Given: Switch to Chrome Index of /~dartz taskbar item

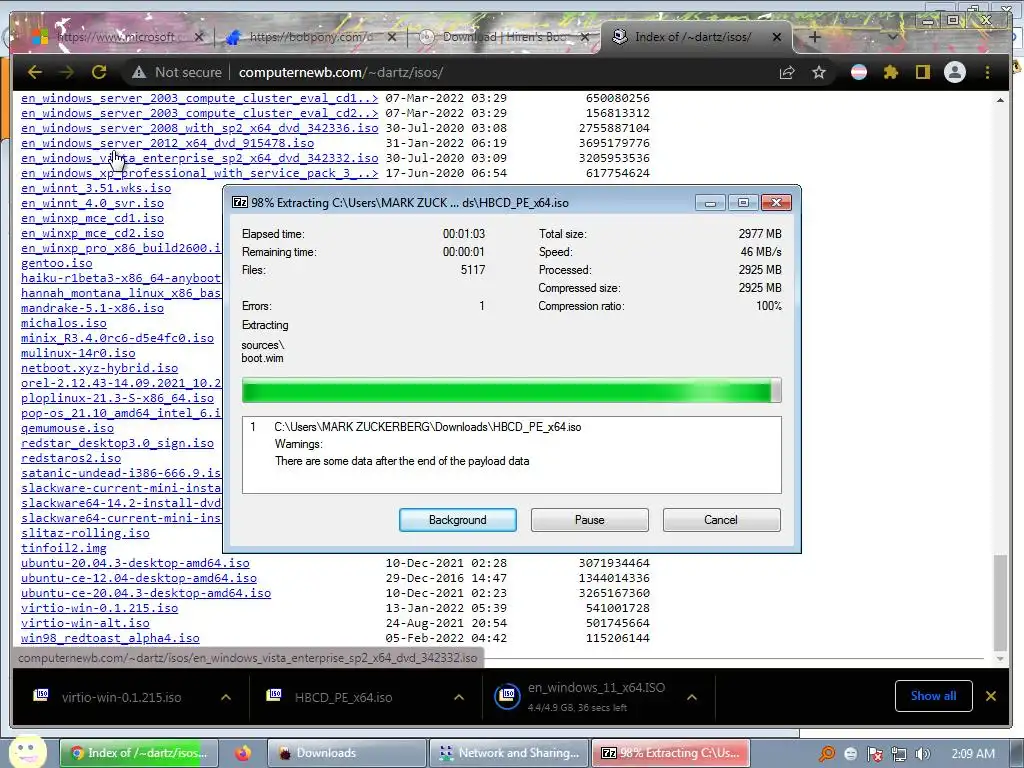Looking at the screenshot, I should [138, 753].
